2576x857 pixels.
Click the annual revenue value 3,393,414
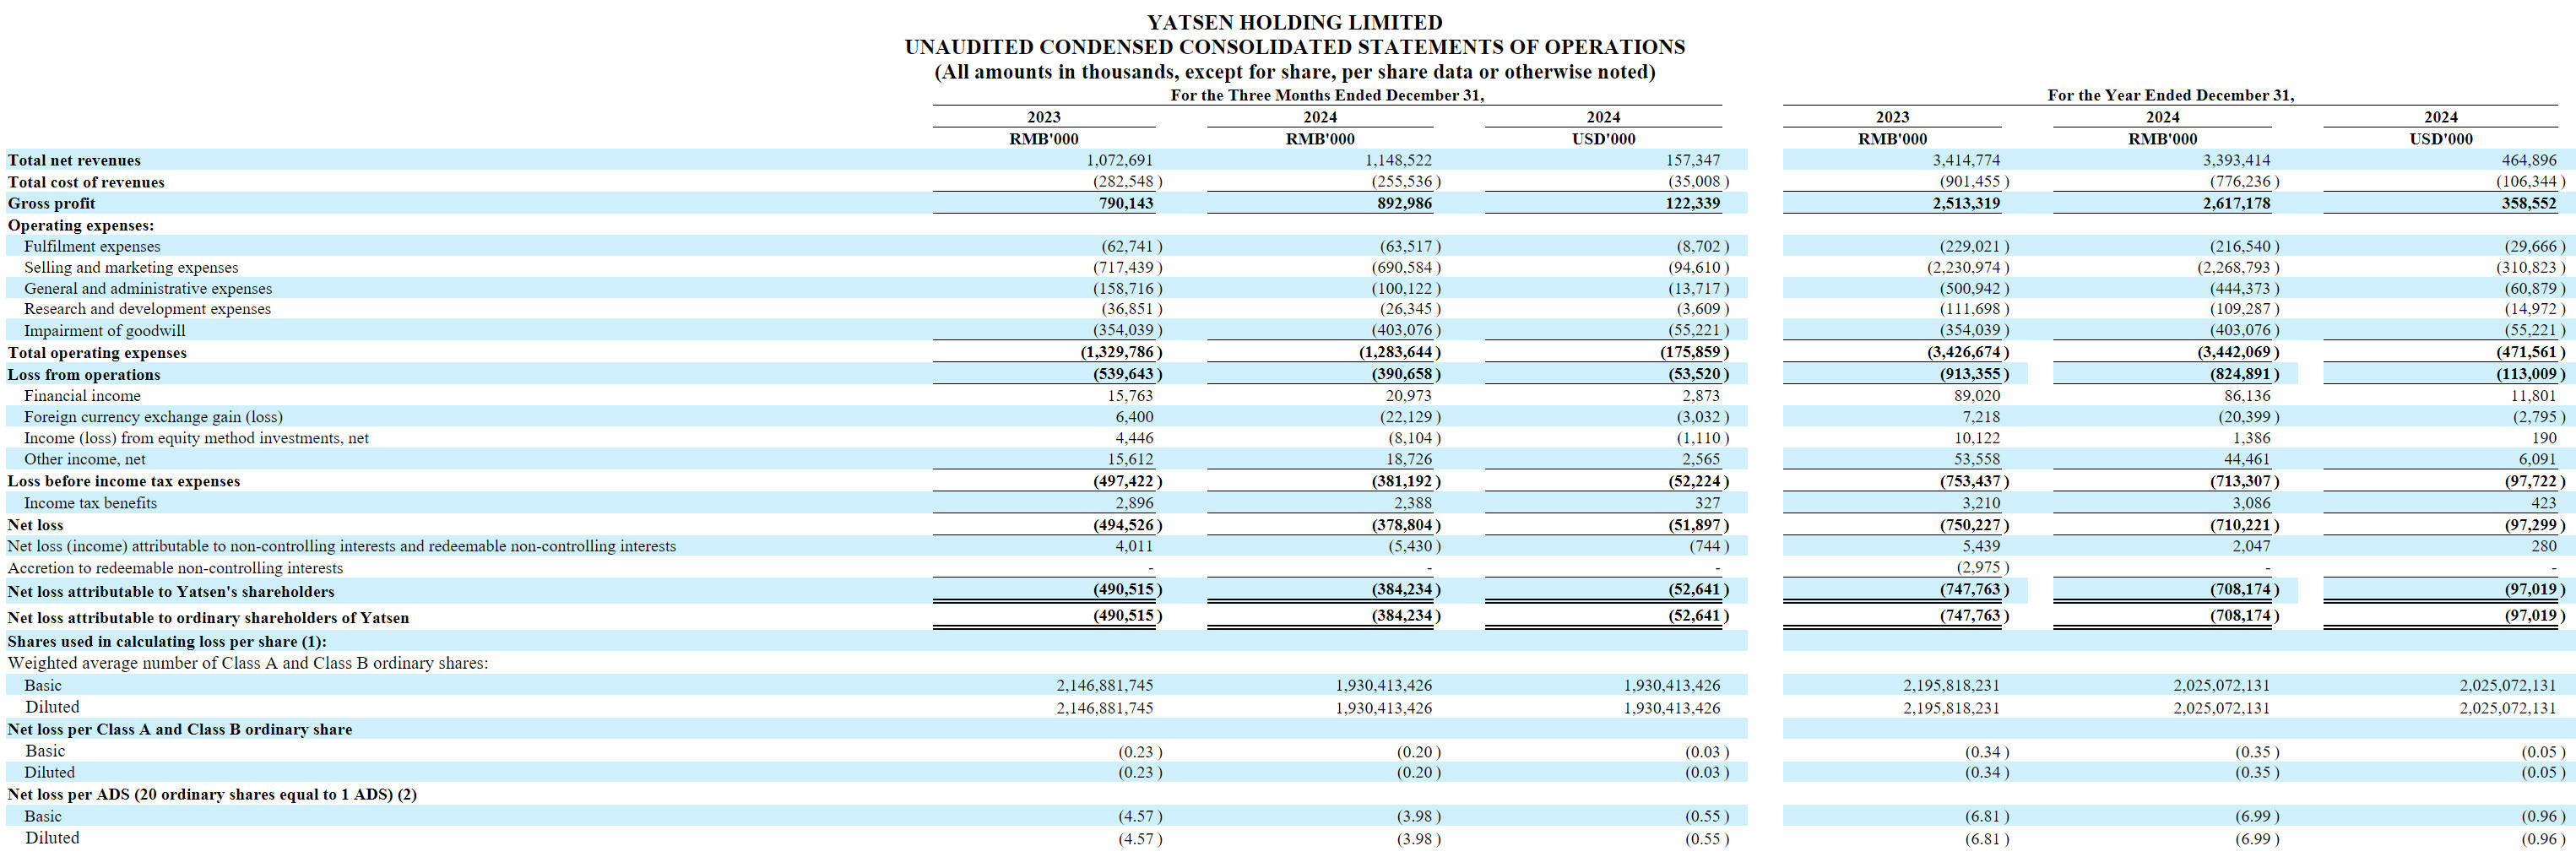point(2236,160)
